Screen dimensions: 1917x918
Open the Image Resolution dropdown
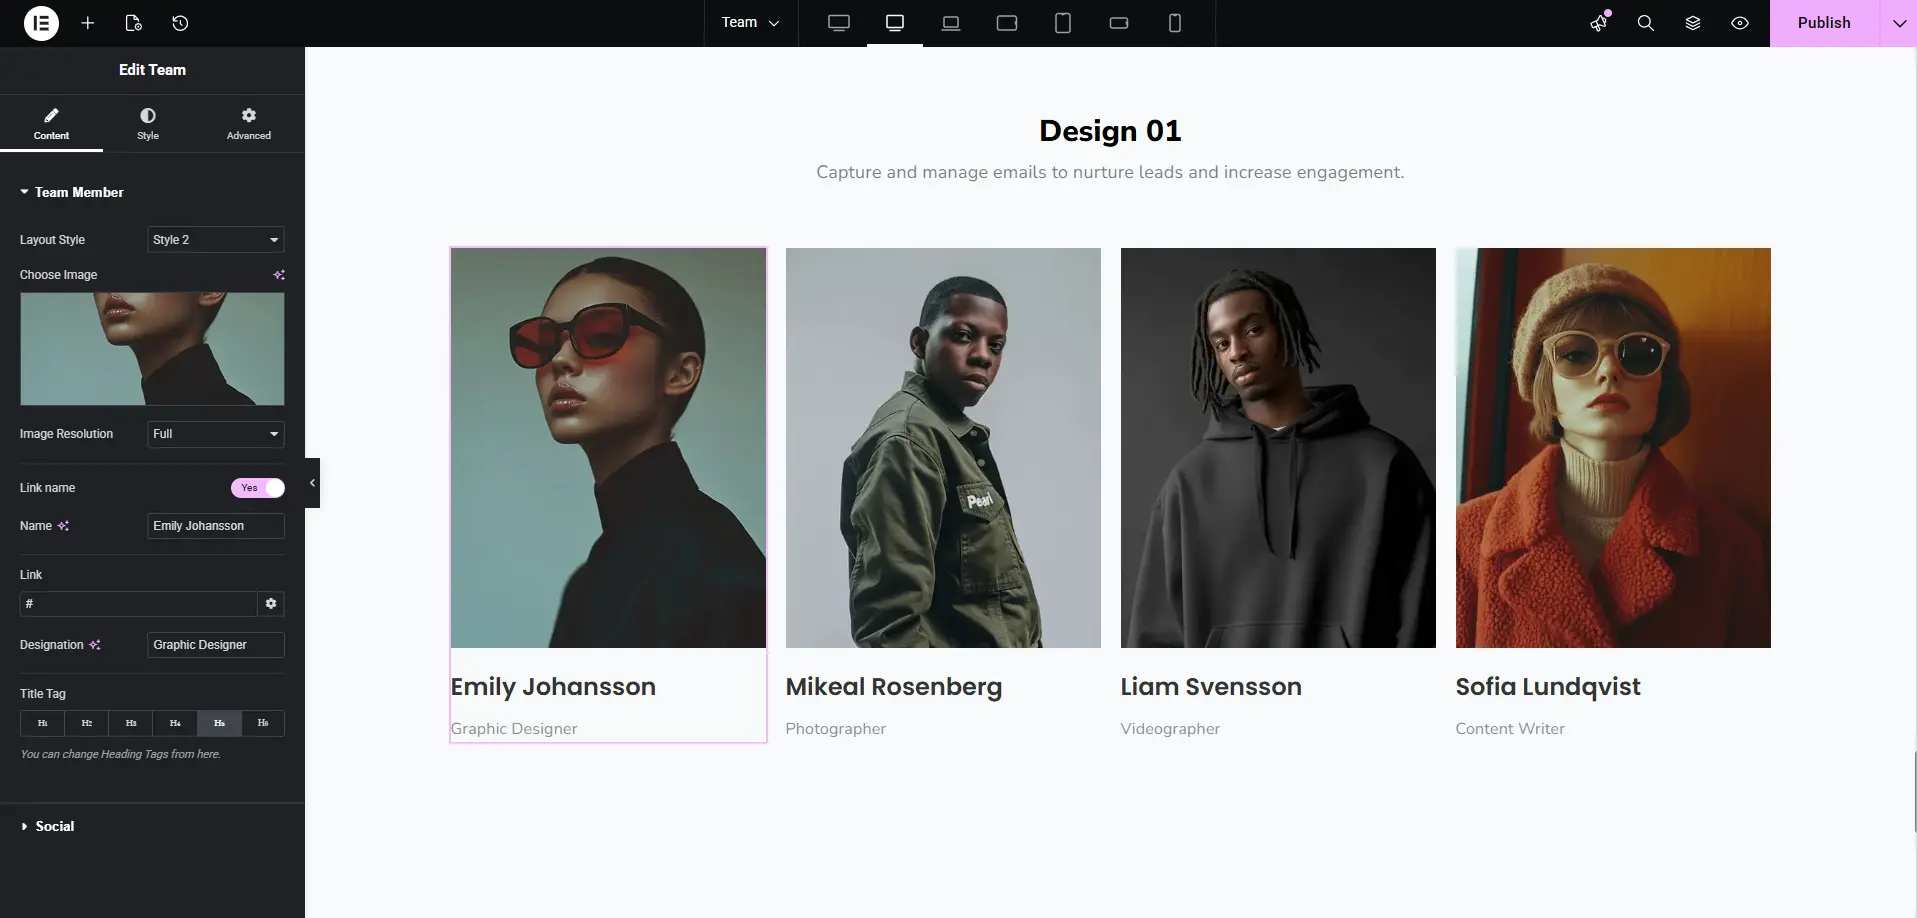pos(215,434)
